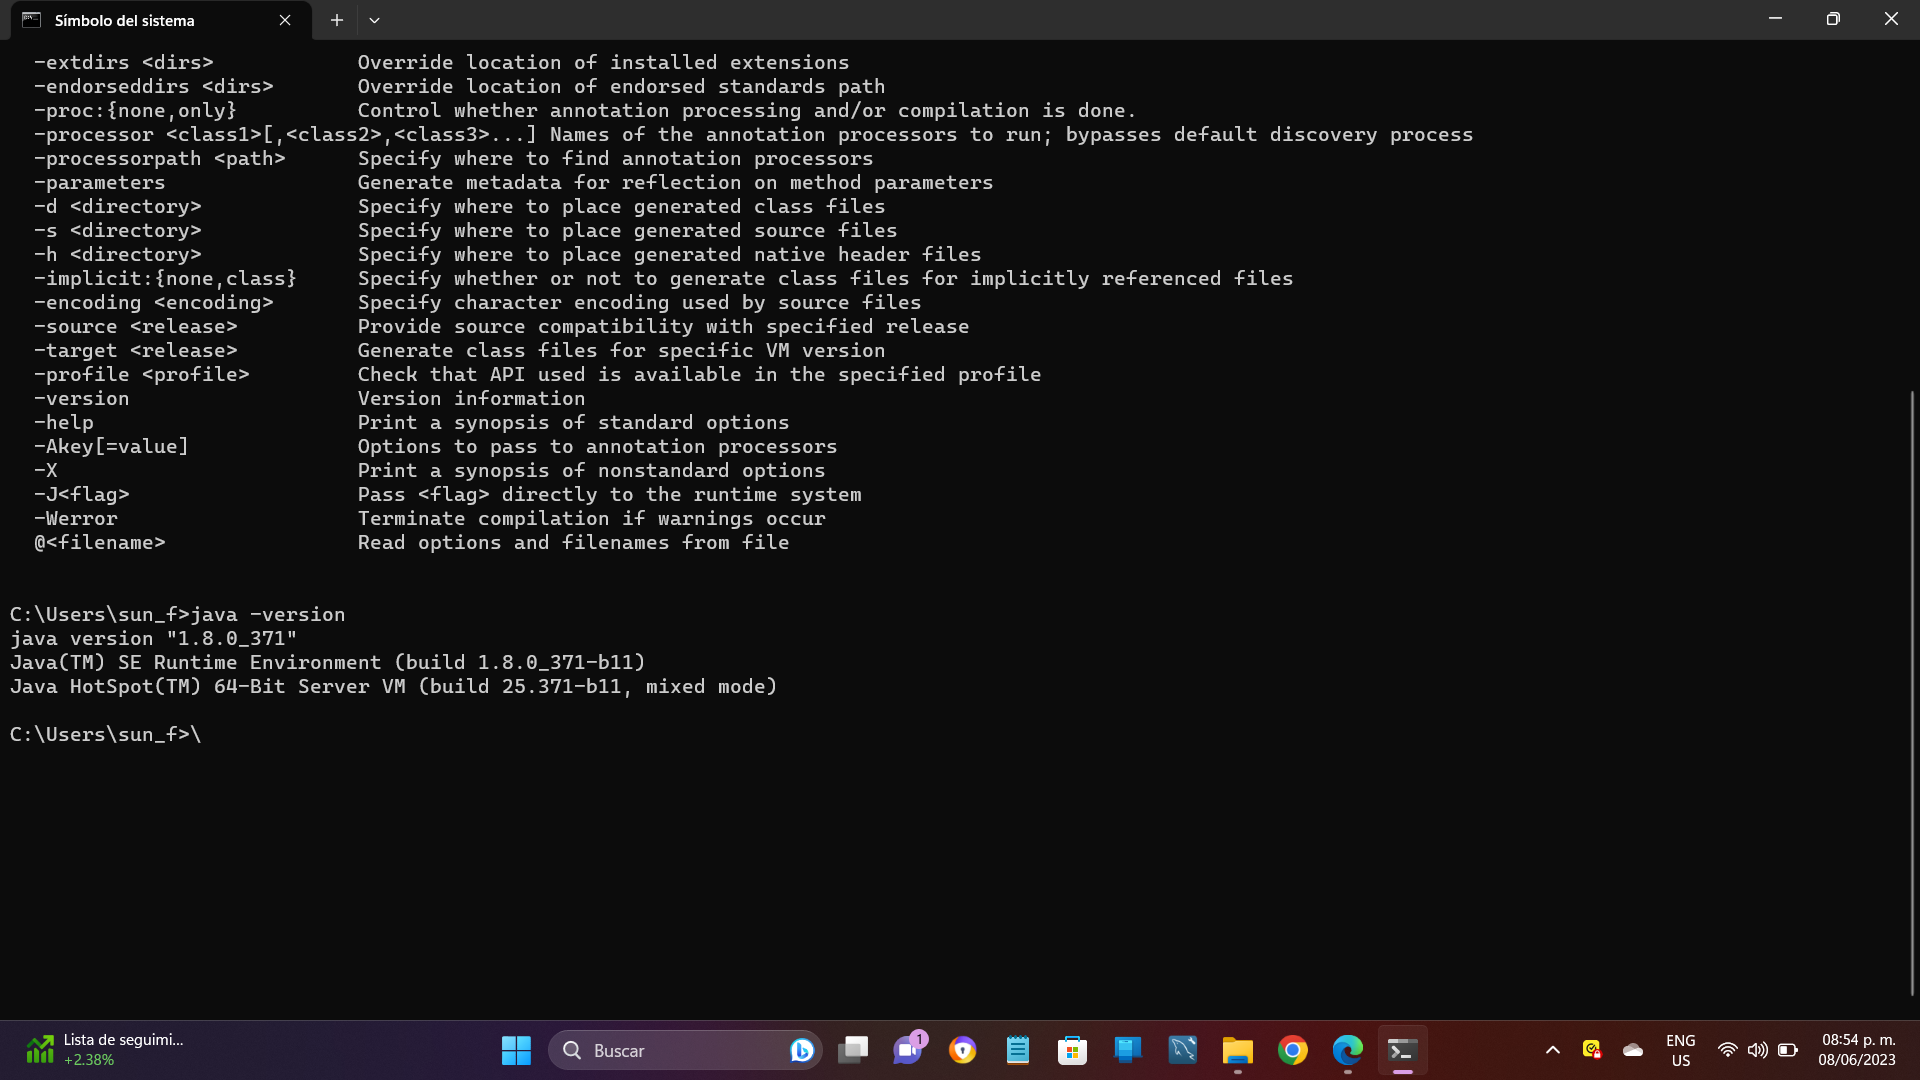Check the battery status icon
Image resolution: width=1920 pixels, height=1080 pixels.
pyautogui.click(x=1788, y=1050)
